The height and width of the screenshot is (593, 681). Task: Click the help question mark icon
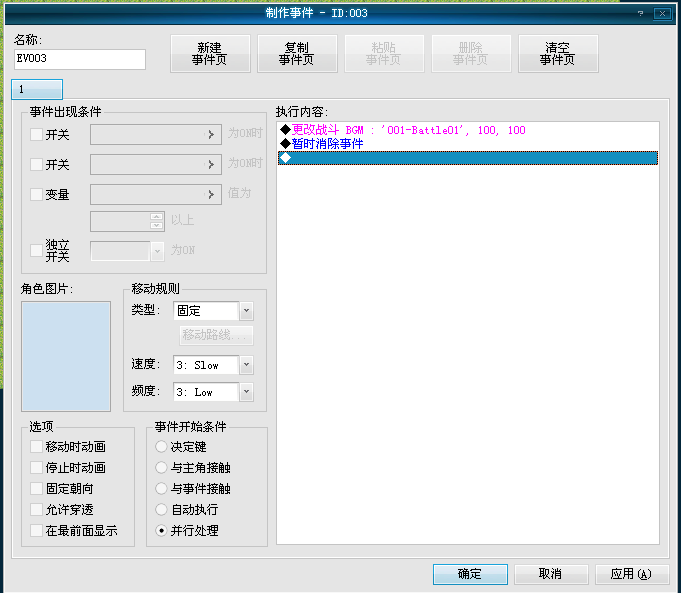click(x=640, y=13)
